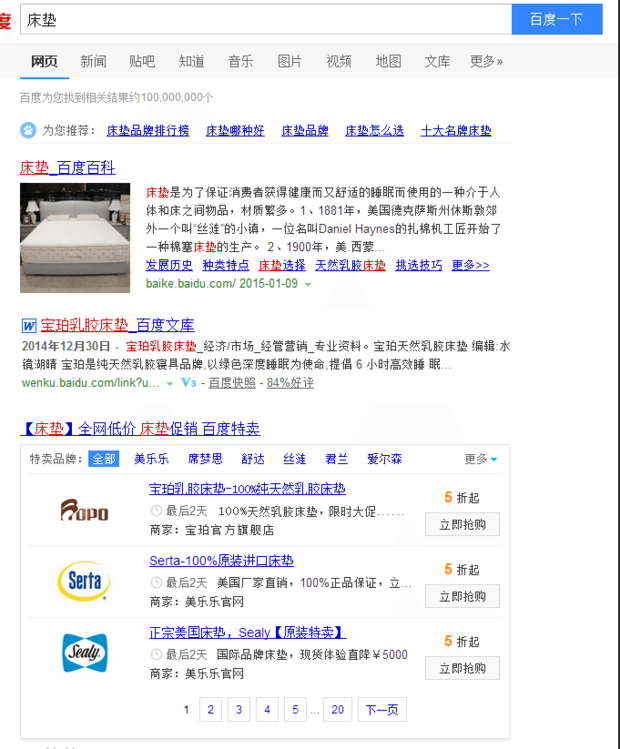Viewport: 620px width, 749px height.
Task: Open the 百度快照 cached page link
Action: [232, 383]
